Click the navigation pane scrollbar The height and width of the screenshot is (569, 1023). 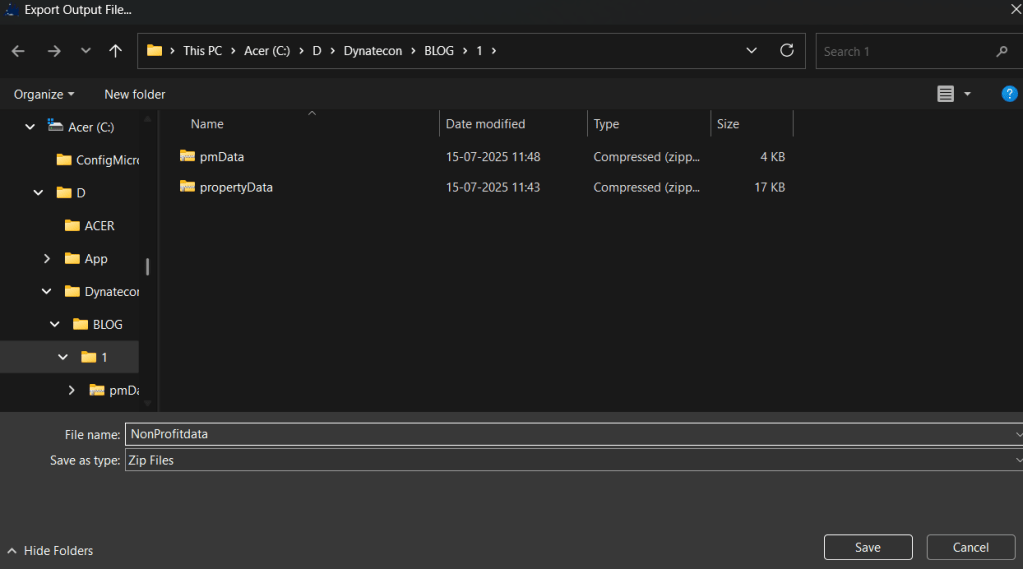pos(148,266)
